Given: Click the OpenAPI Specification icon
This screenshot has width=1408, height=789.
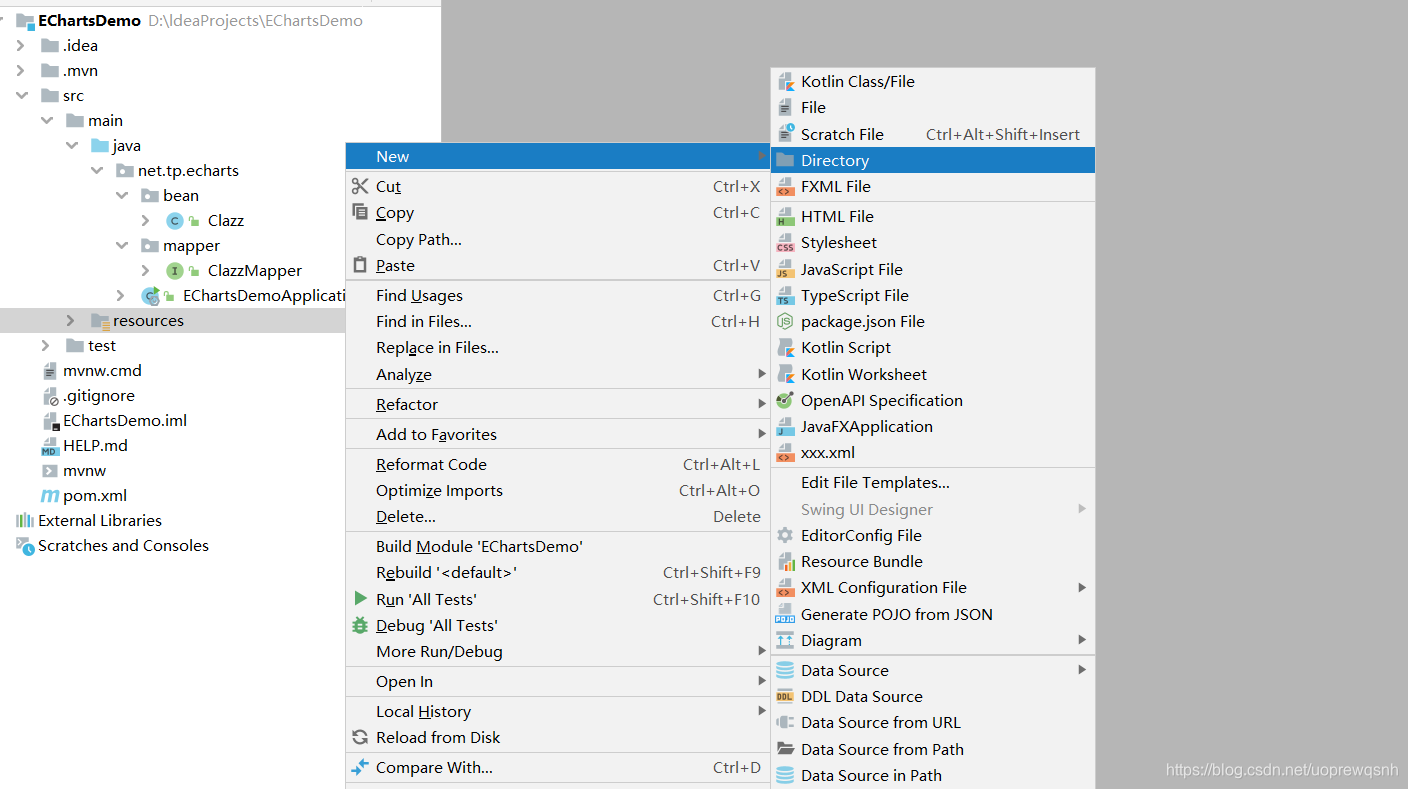Looking at the screenshot, I should coord(785,400).
